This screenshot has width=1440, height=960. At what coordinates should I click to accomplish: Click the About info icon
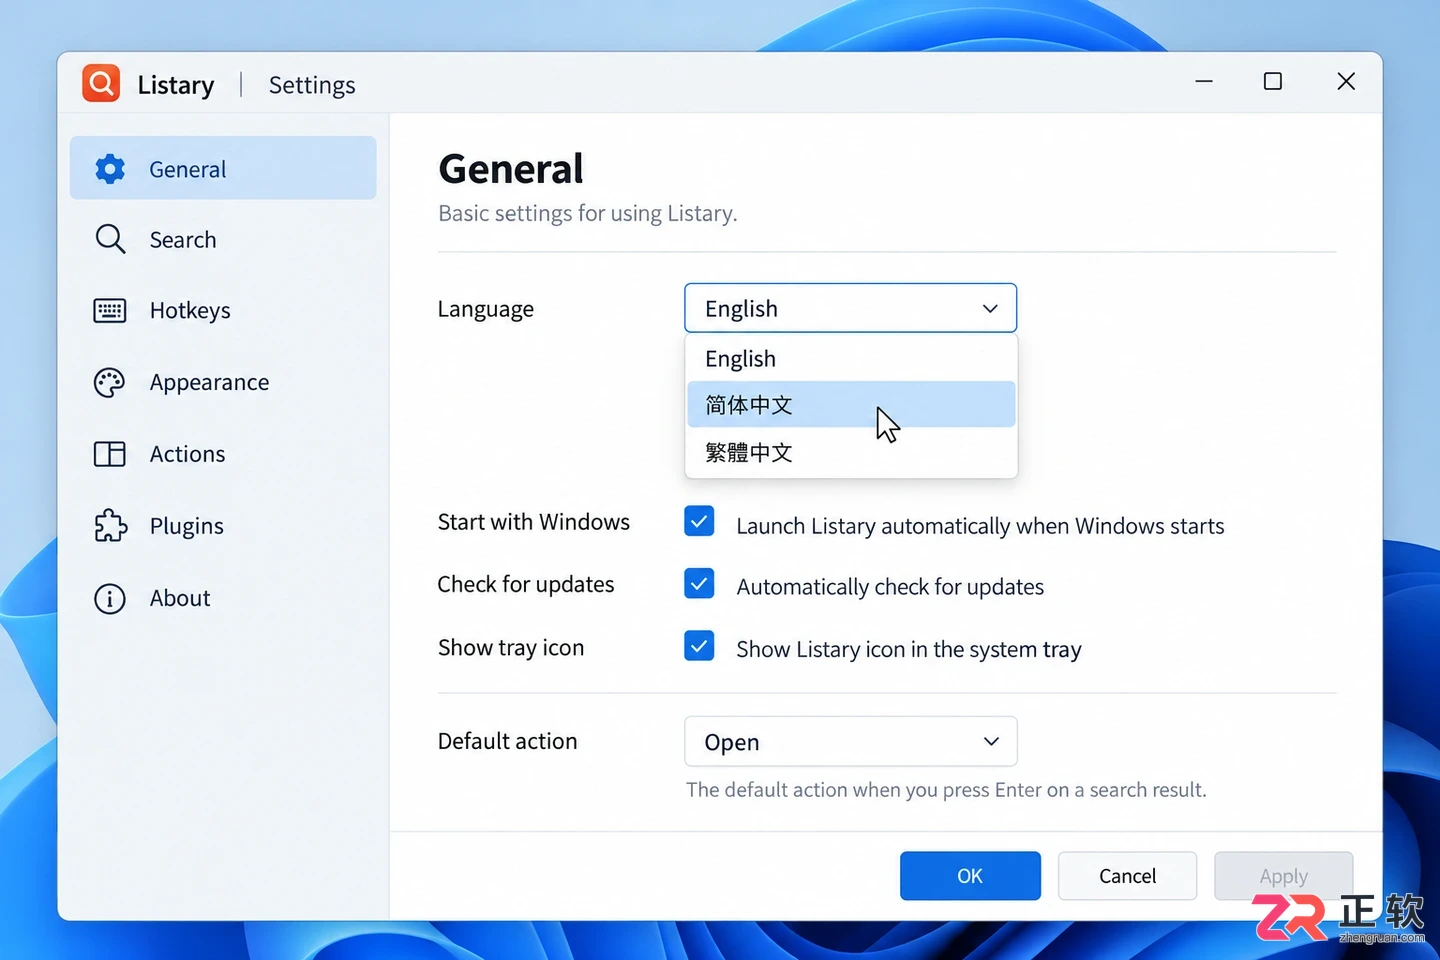click(110, 598)
